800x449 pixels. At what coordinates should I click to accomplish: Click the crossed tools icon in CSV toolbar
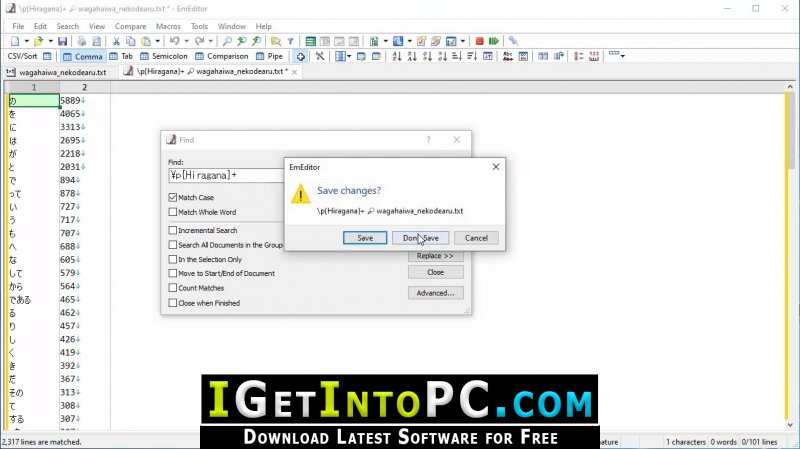coord(320,56)
